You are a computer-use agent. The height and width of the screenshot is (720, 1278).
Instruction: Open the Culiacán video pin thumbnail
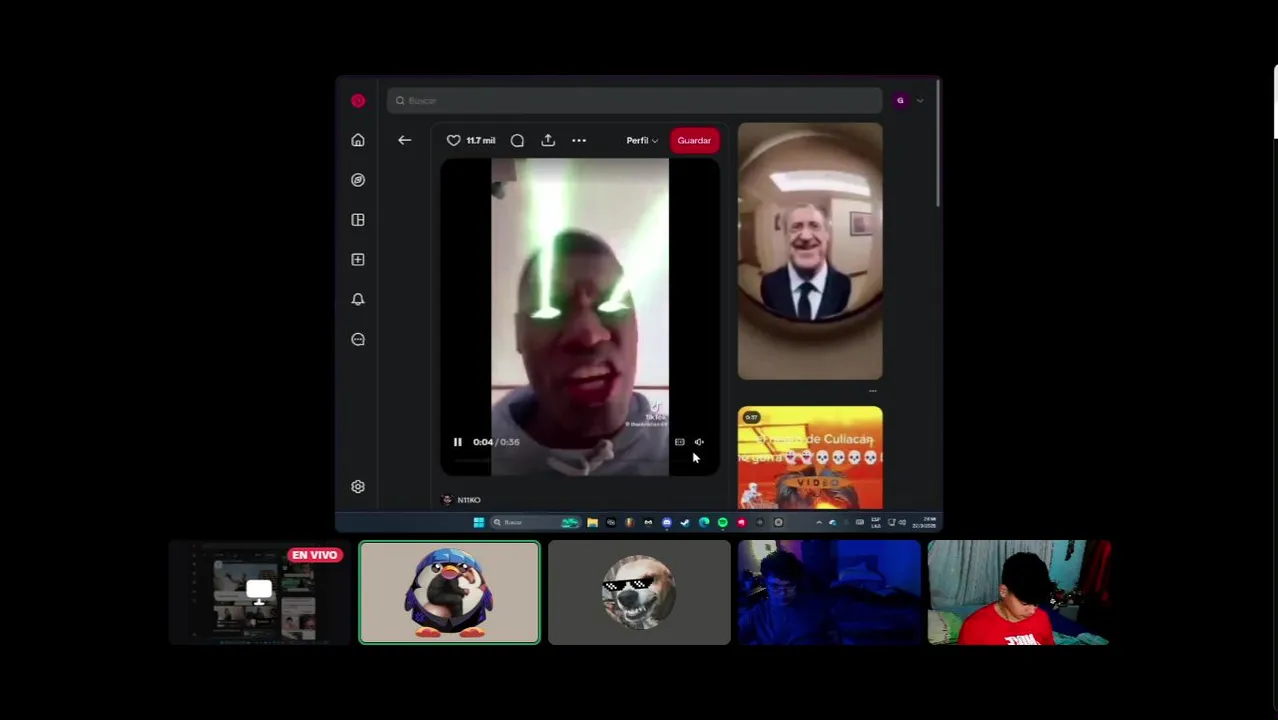tap(810, 458)
